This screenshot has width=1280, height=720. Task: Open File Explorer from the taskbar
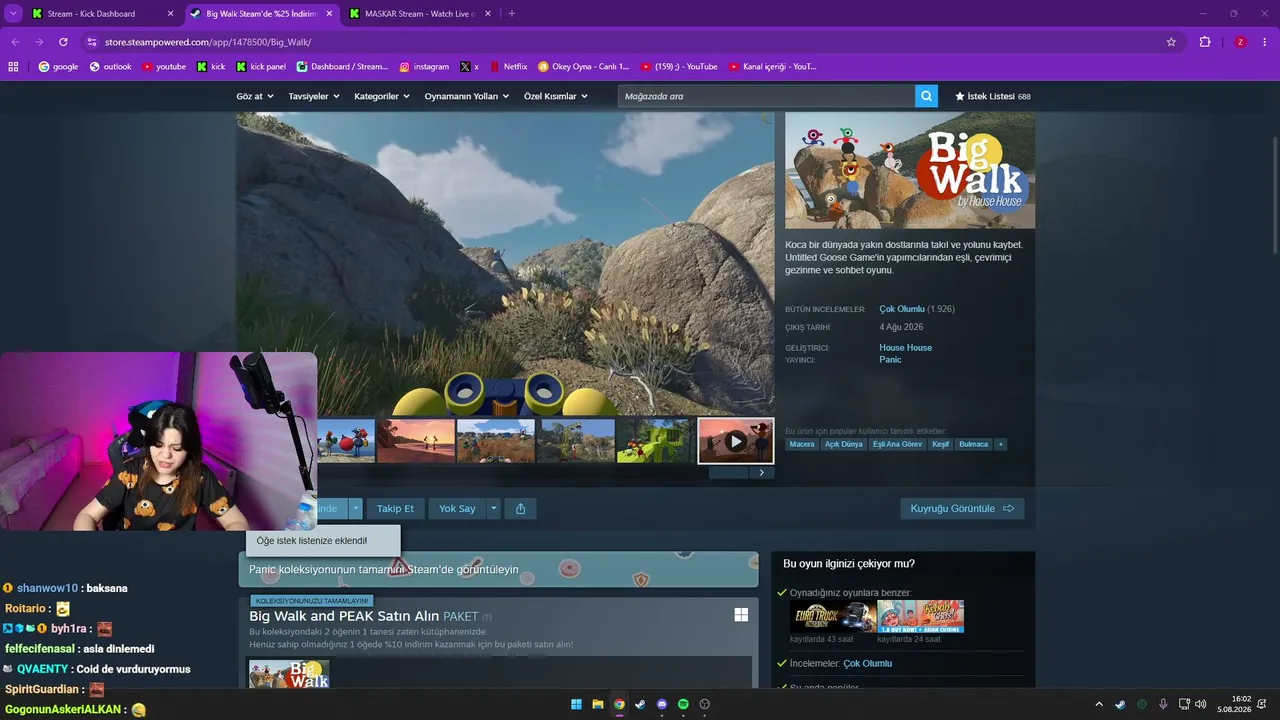598,705
